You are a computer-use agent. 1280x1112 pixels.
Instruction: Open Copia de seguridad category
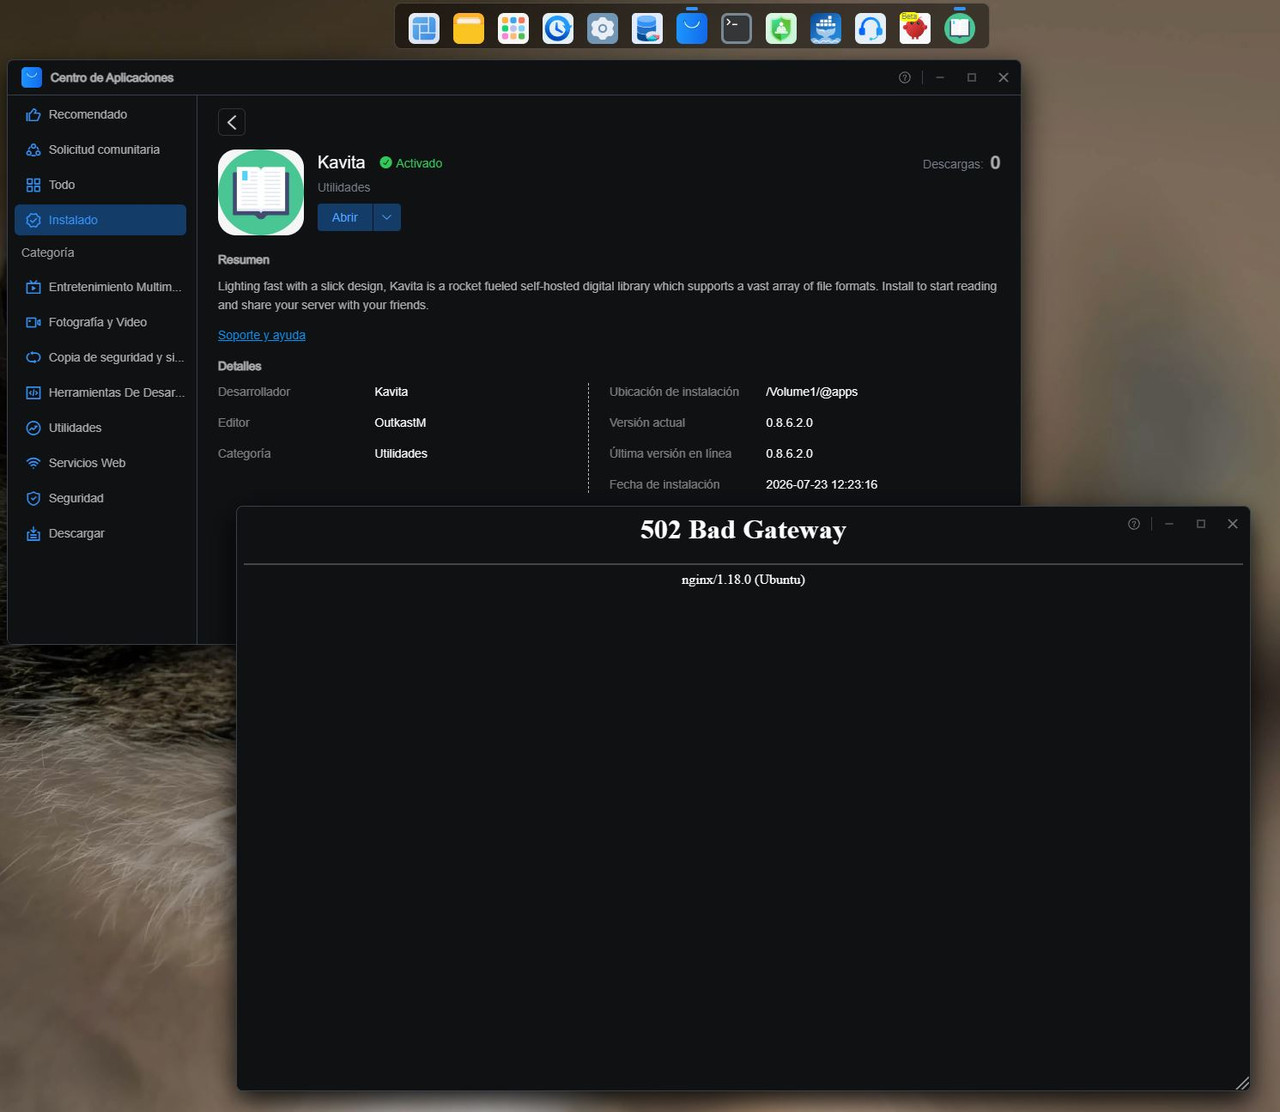pyautogui.click(x=100, y=357)
